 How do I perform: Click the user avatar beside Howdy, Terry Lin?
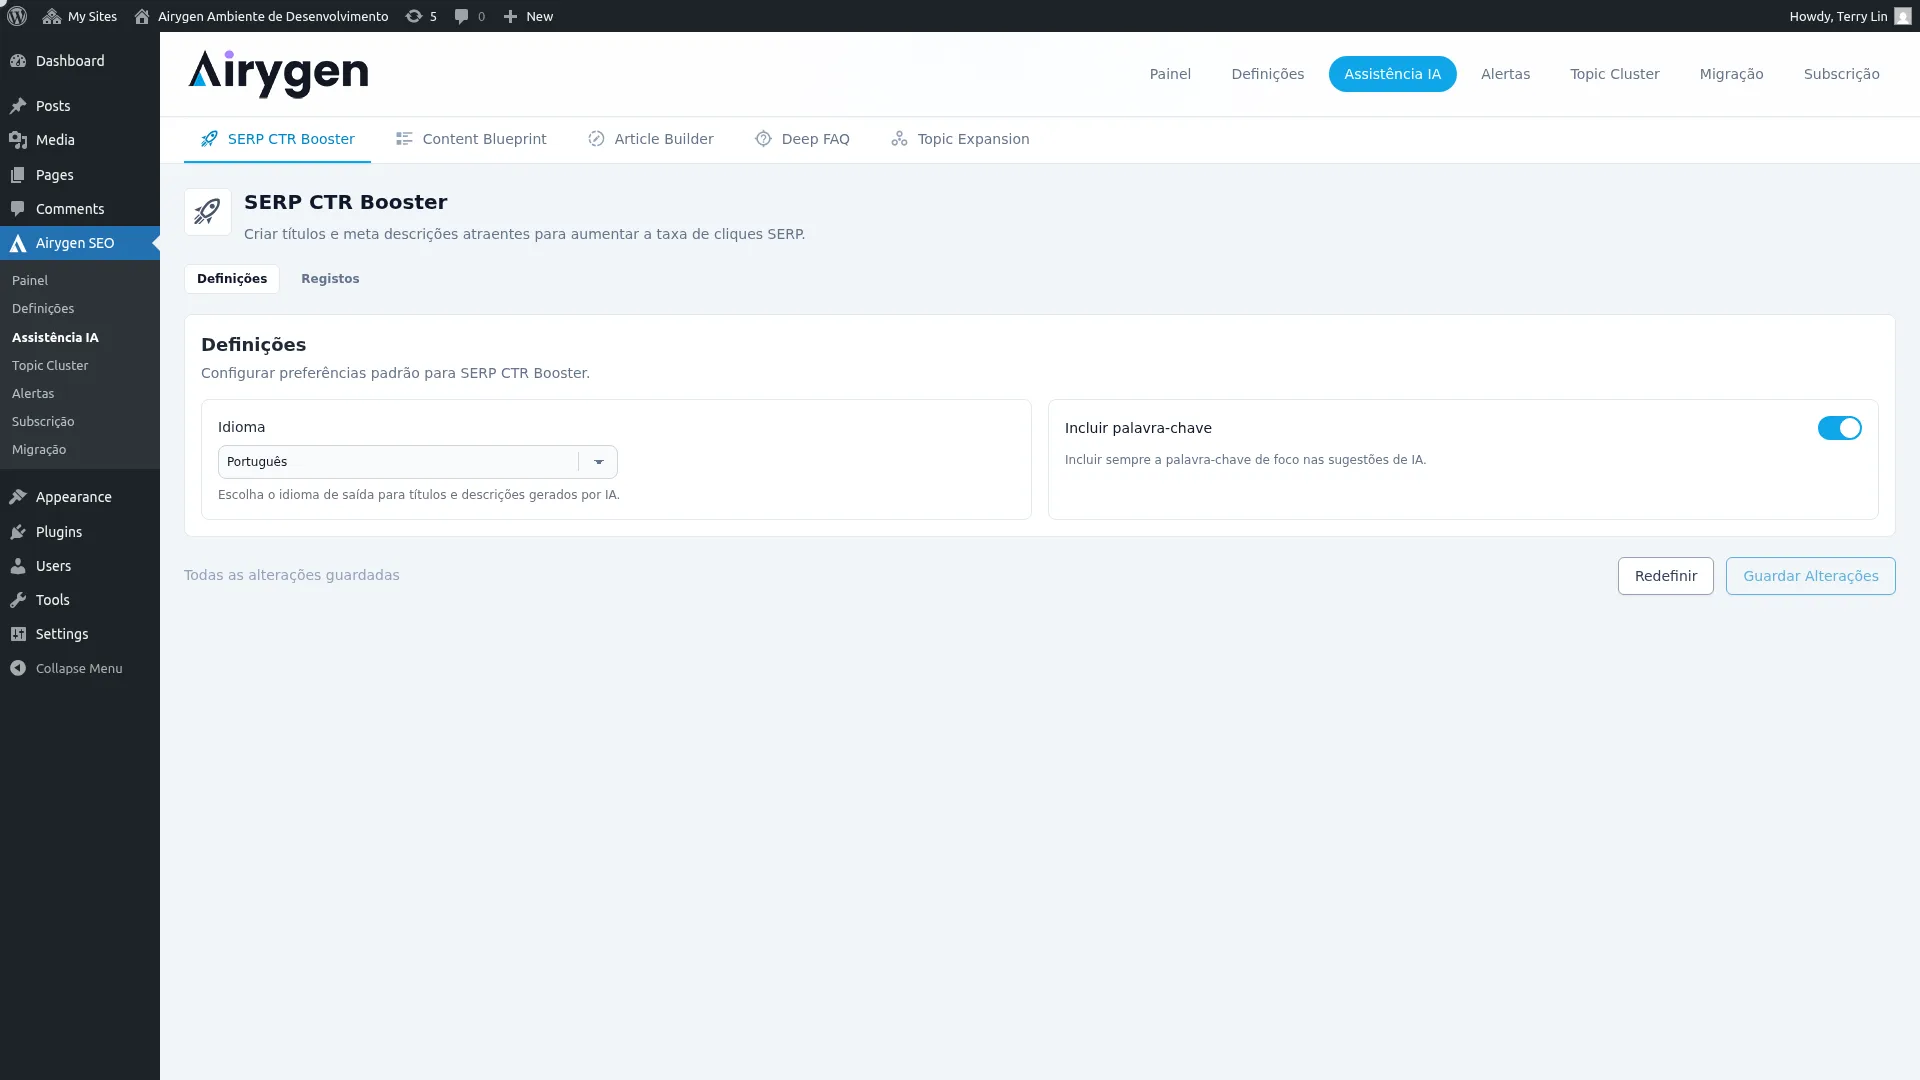(1902, 16)
